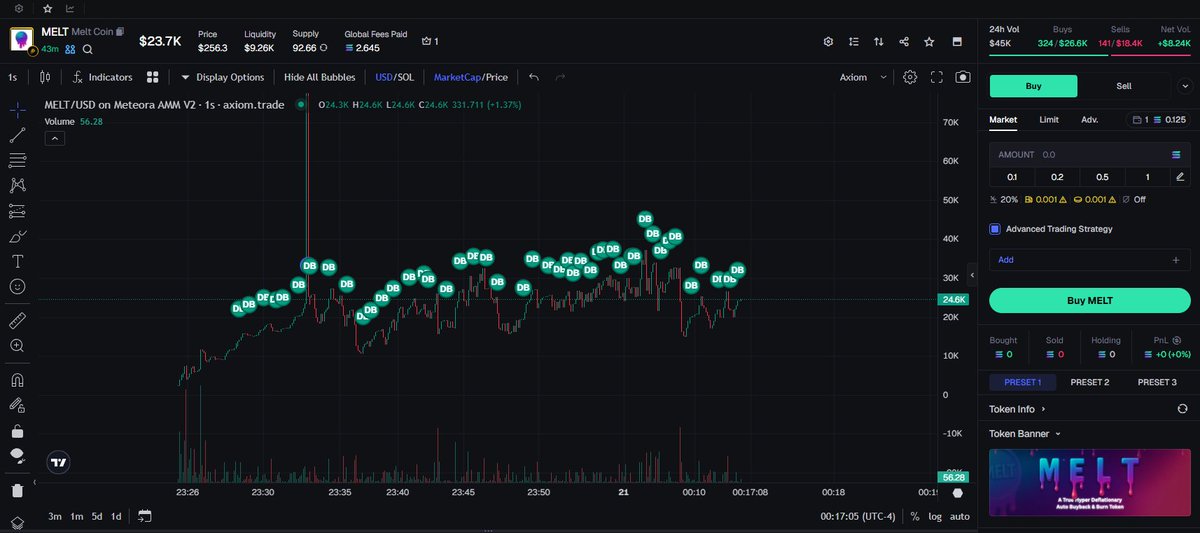
Task: Undo the last chart action
Action: (534, 77)
